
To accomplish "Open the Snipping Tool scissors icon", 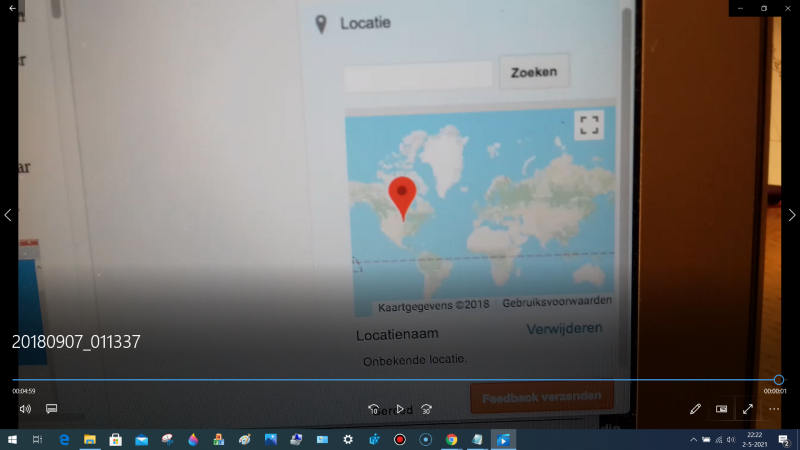I will 167,439.
